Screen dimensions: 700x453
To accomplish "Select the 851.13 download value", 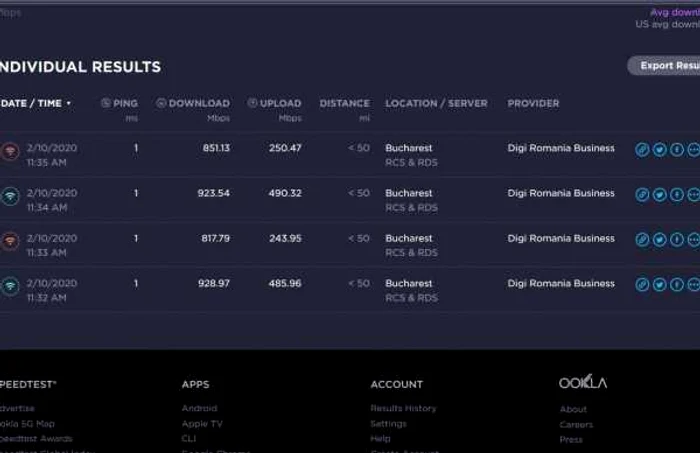I will (216, 148).
